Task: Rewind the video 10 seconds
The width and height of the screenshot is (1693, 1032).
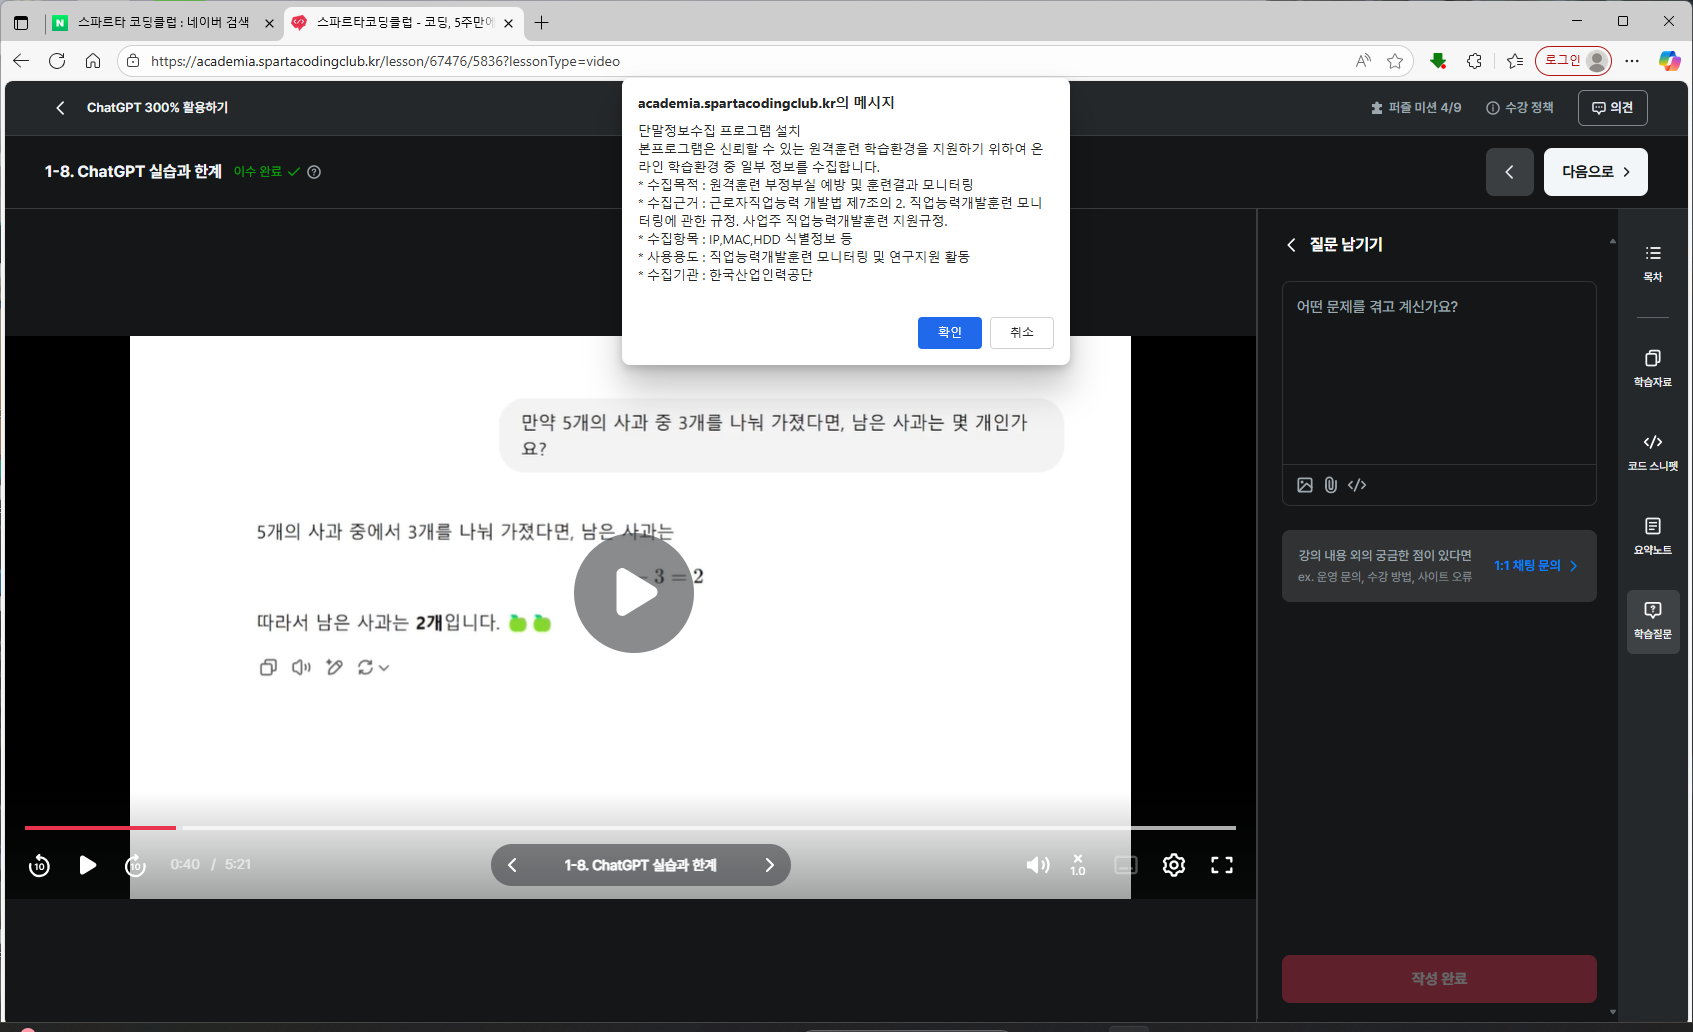Action: 39,866
